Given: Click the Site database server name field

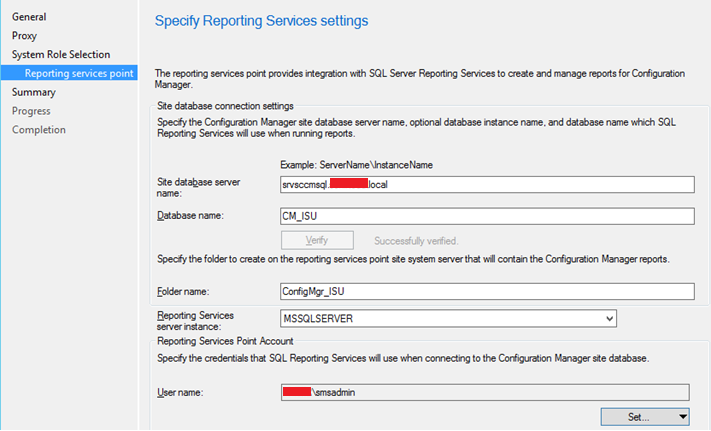Looking at the screenshot, I should point(487,184).
